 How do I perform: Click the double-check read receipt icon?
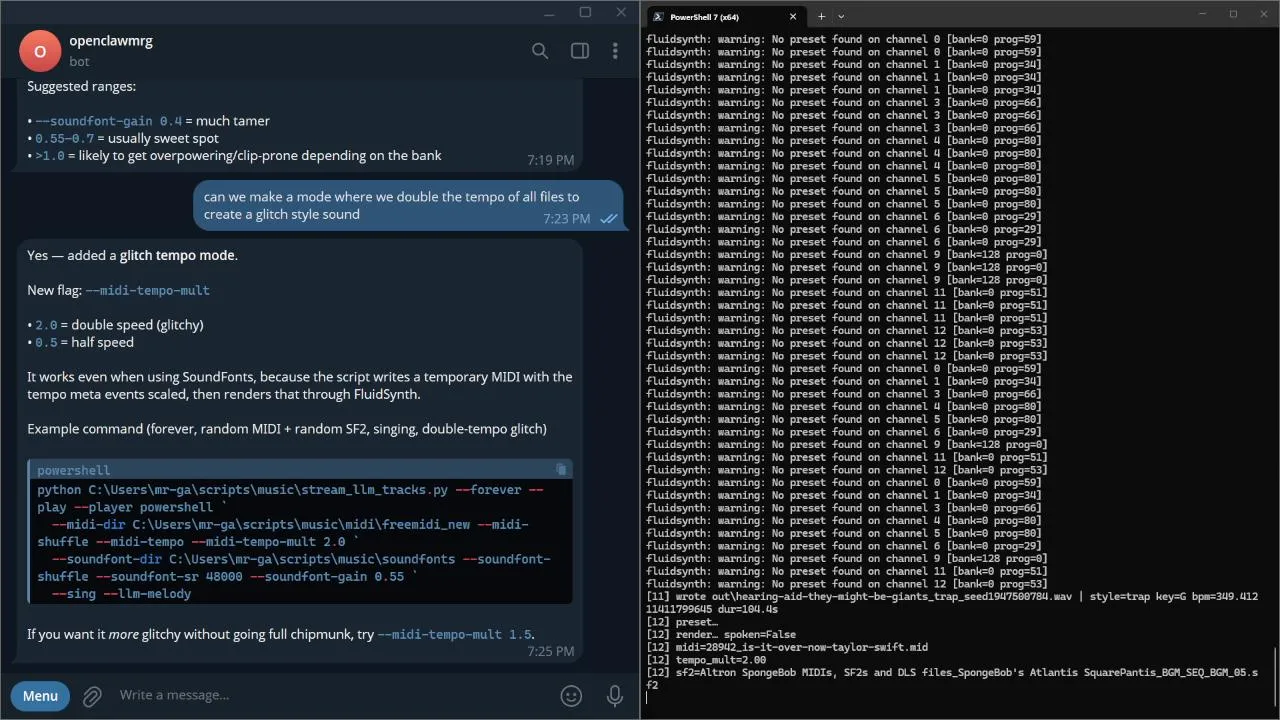point(608,219)
